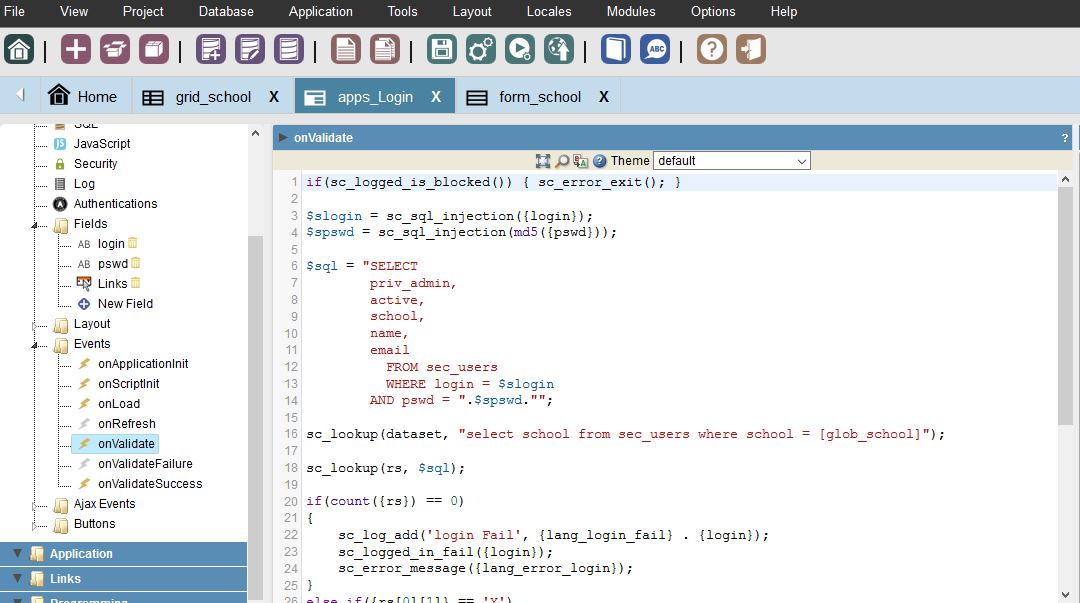The image size is (1080, 603).
Task: Toggle the Links accordion section
Action: [x=123, y=579]
